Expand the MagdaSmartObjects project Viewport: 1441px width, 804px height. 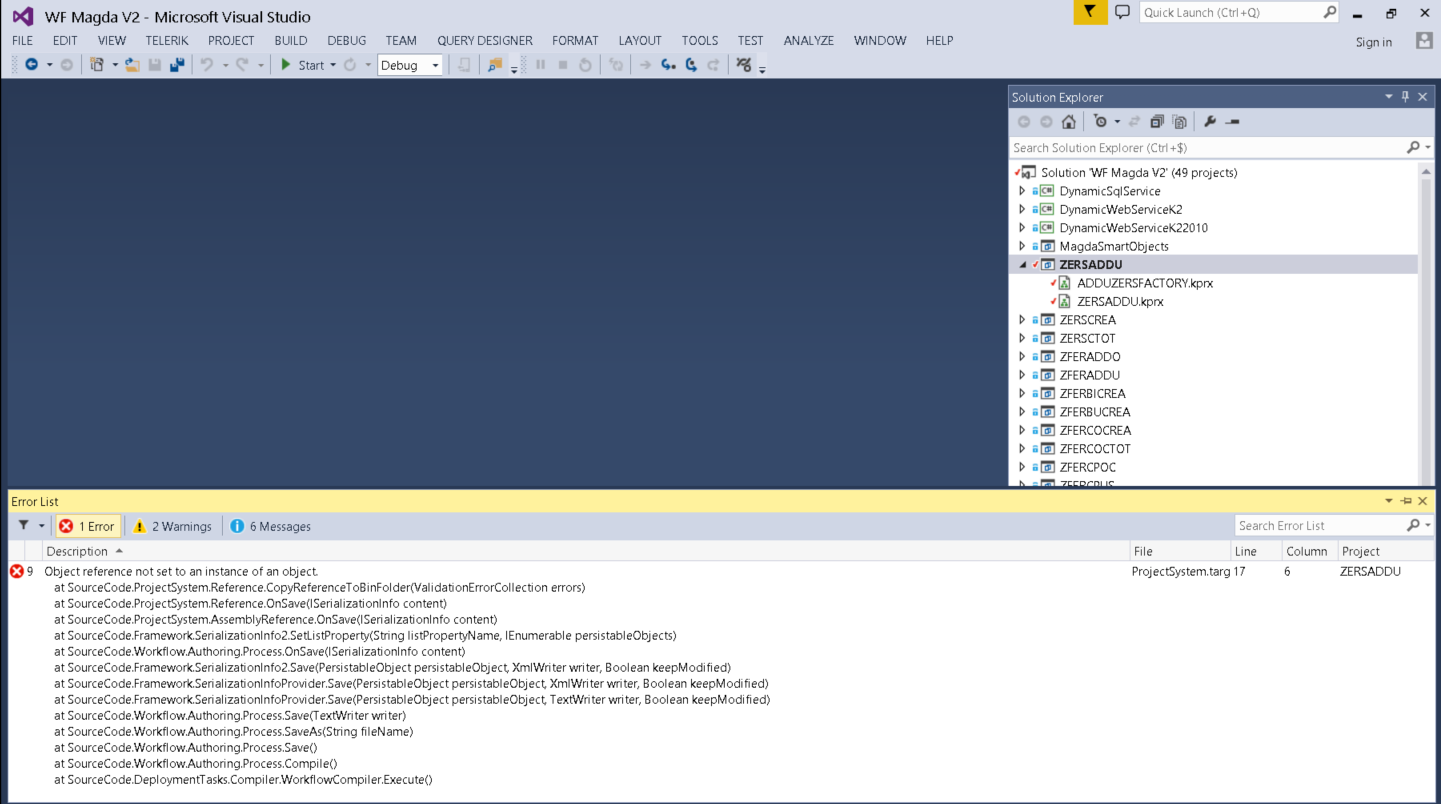[x=1022, y=246]
